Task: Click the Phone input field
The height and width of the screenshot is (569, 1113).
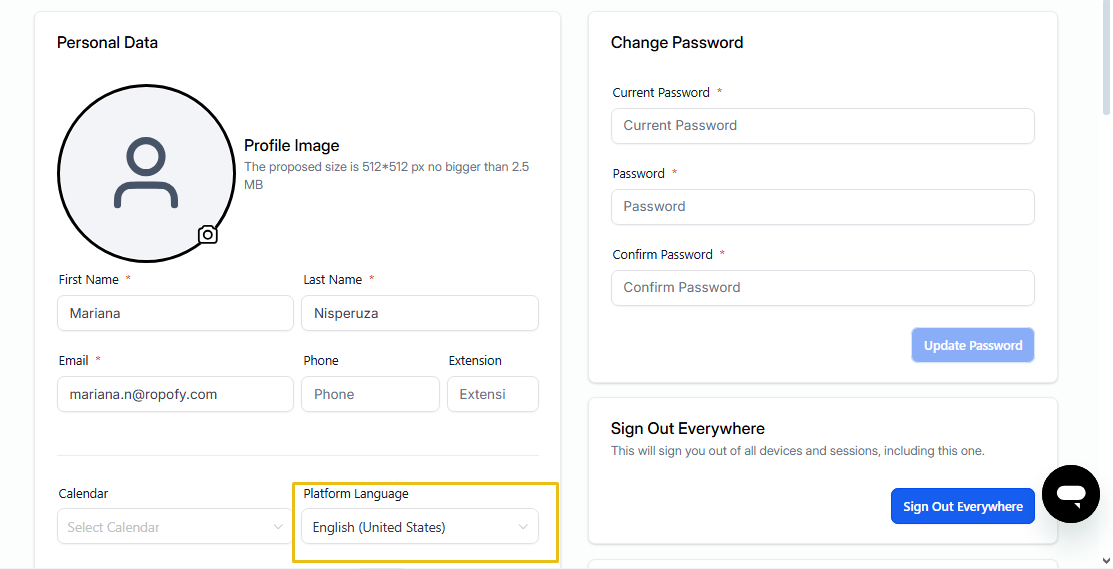Action: (x=371, y=394)
